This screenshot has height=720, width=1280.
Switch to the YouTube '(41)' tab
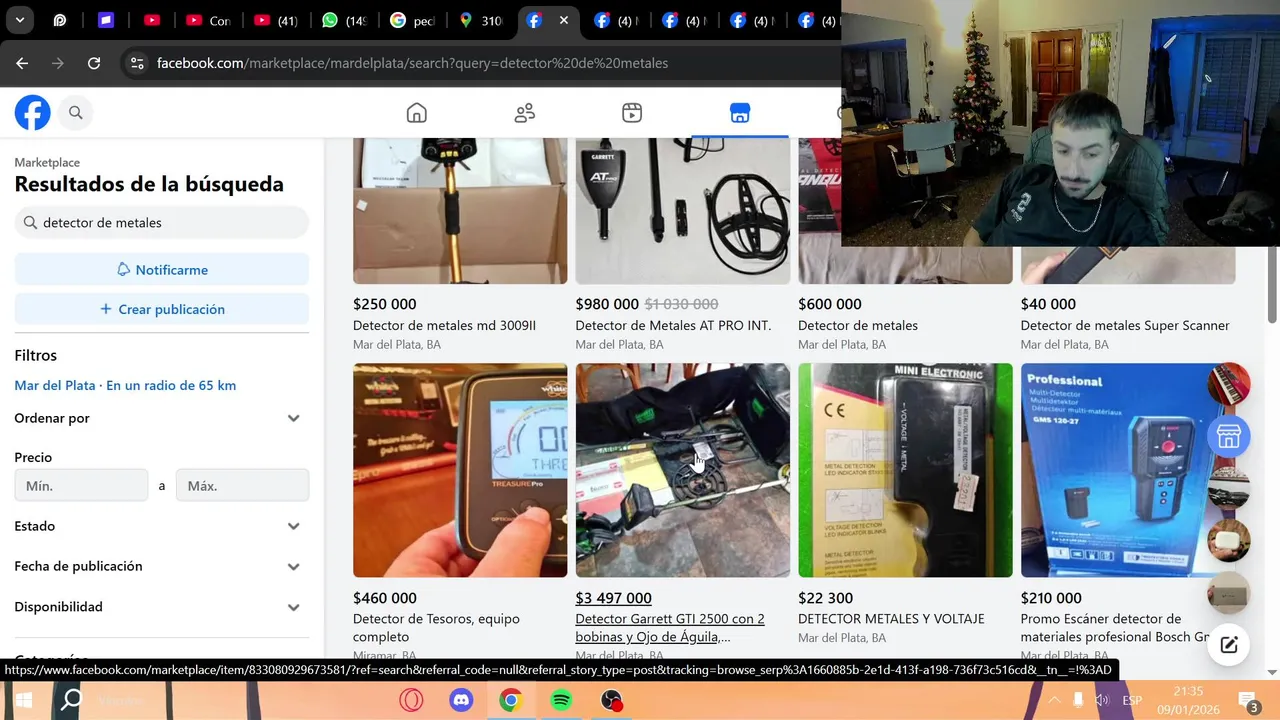tap(276, 20)
